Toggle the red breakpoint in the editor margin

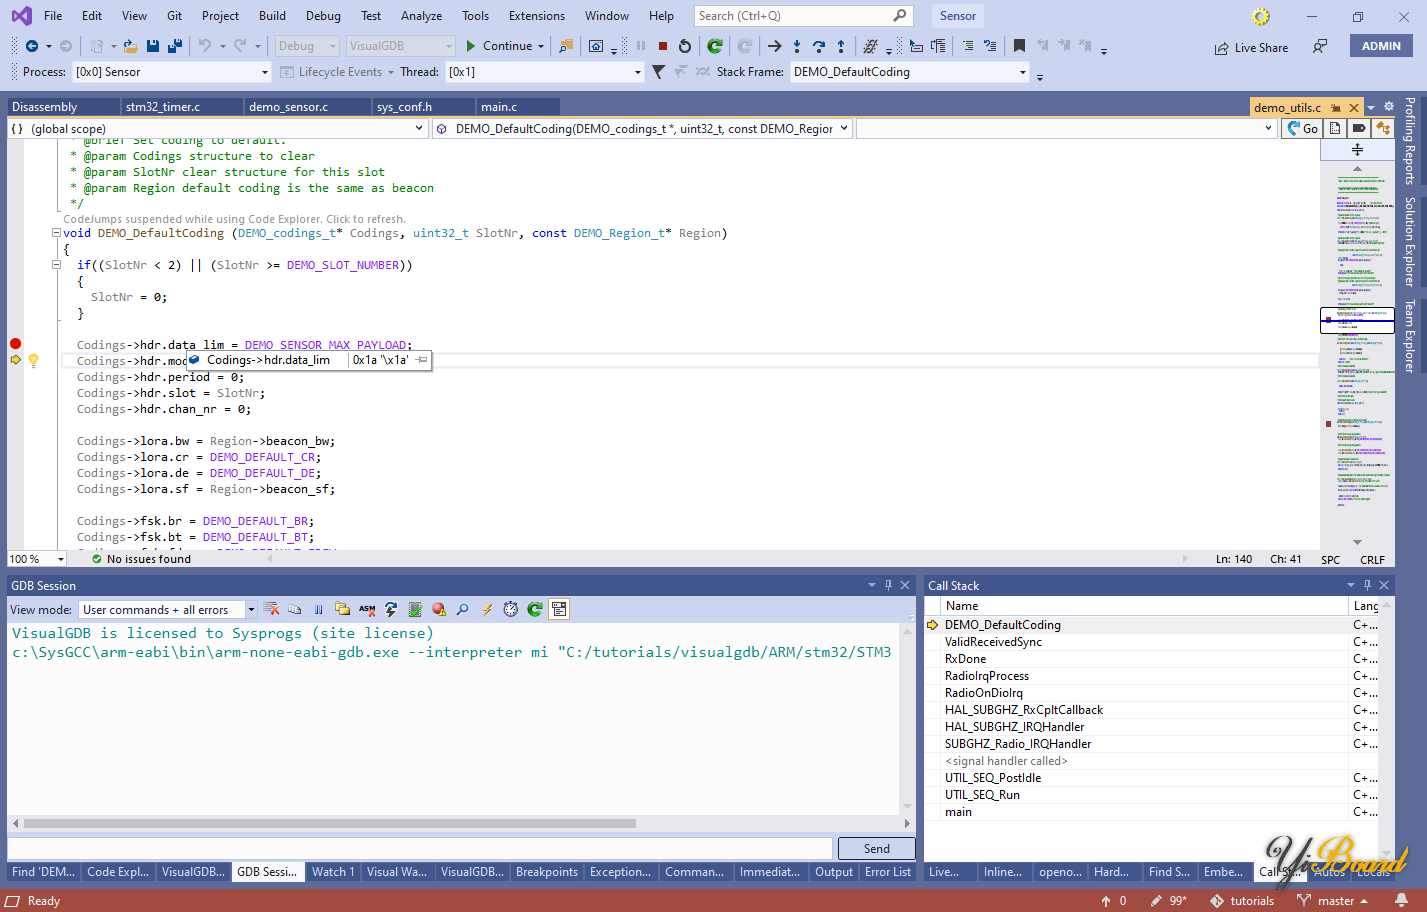click(x=15, y=344)
